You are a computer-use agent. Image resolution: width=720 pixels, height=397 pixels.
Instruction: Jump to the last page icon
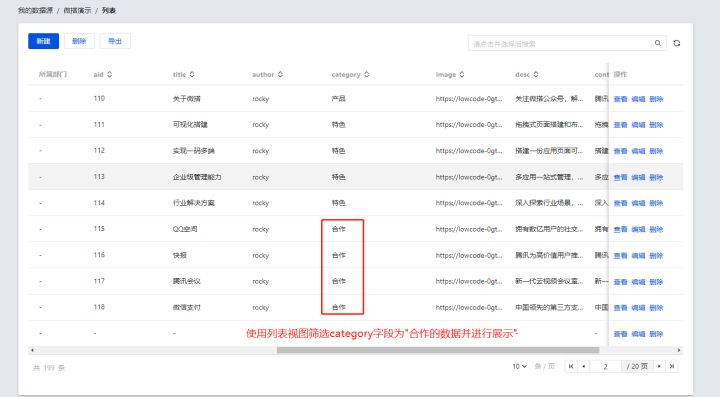[672, 366]
